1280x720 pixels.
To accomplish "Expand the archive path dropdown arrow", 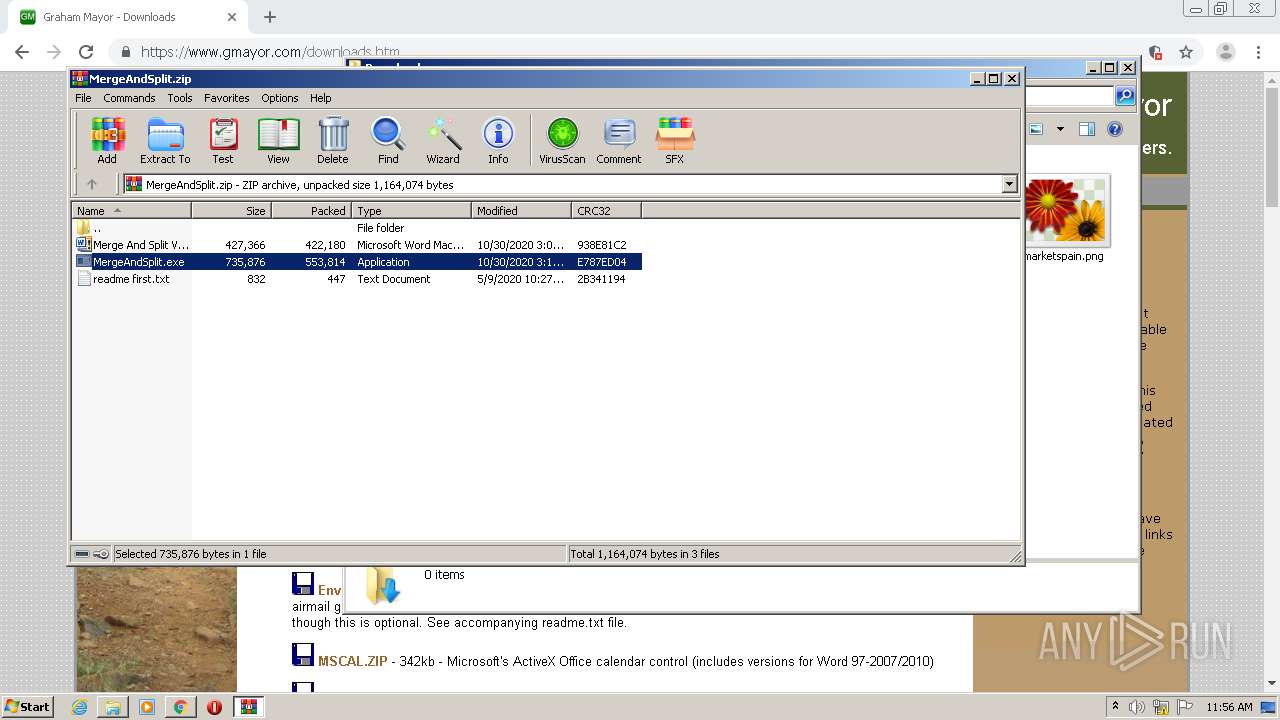I will 1009,184.
